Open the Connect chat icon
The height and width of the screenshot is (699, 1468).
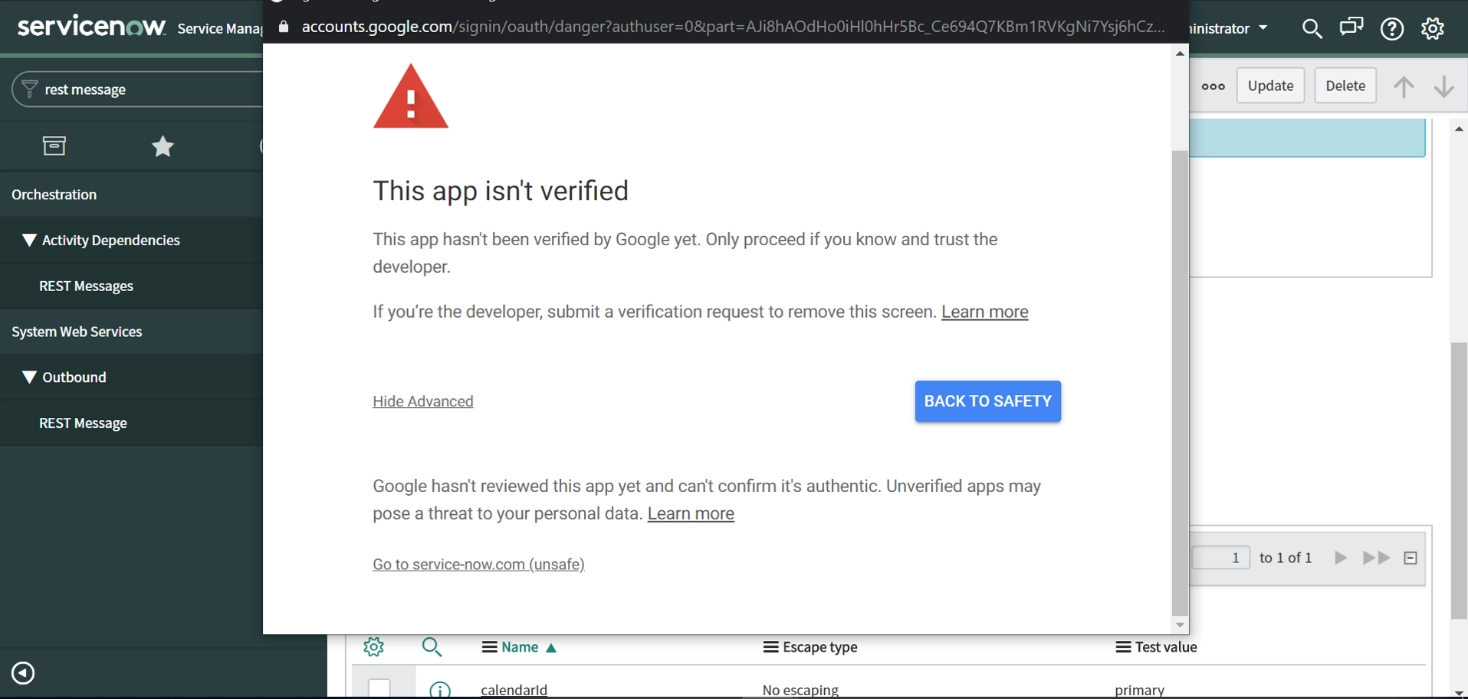pyautogui.click(x=1352, y=28)
